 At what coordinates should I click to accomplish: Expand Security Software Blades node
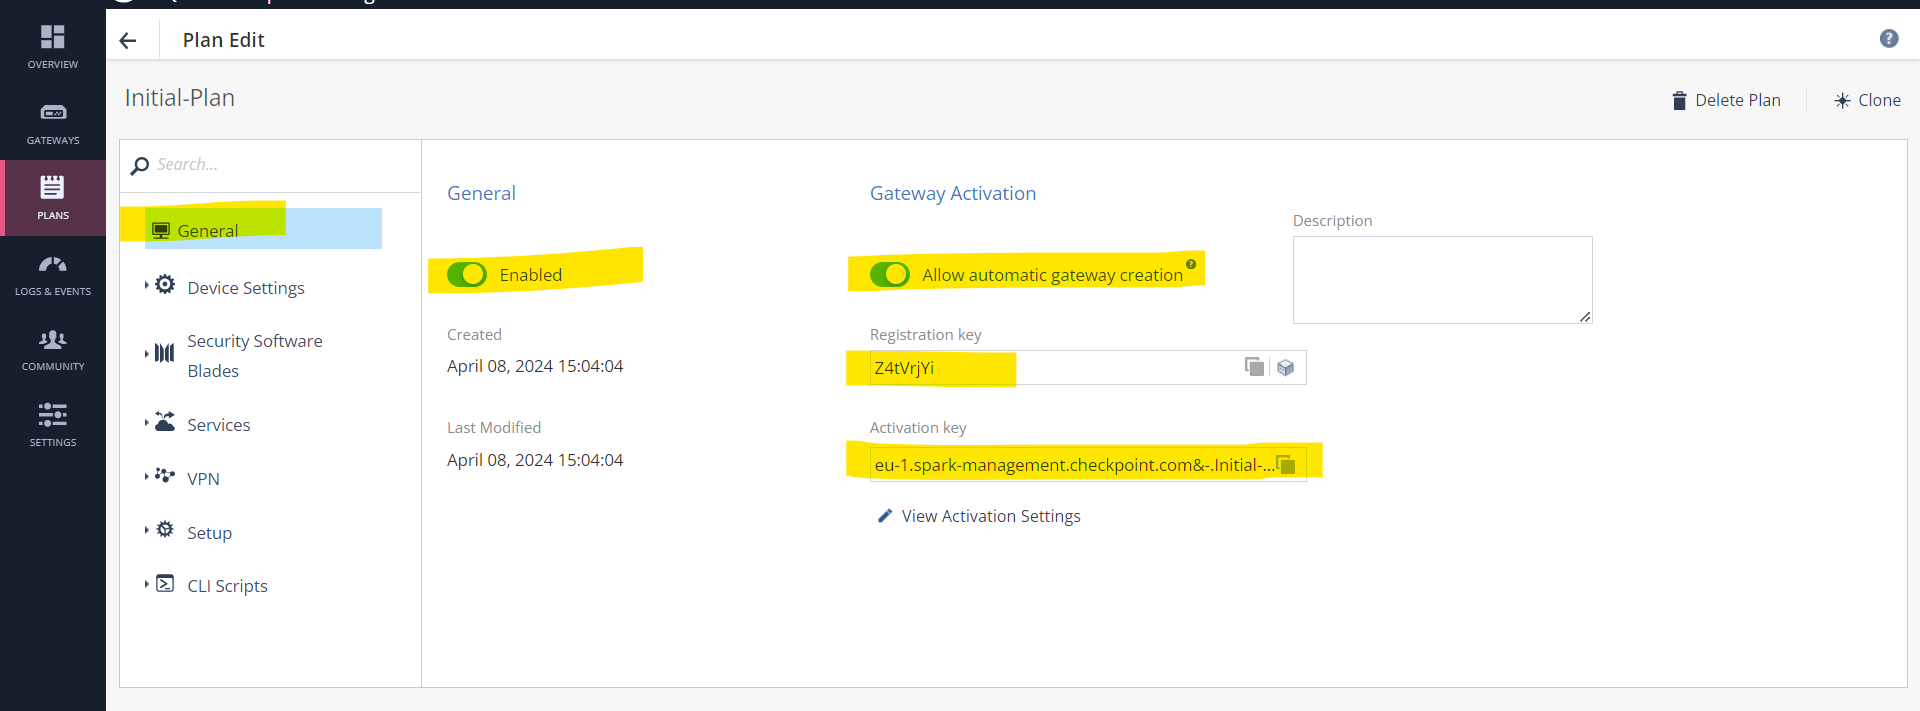(x=147, y=353)
